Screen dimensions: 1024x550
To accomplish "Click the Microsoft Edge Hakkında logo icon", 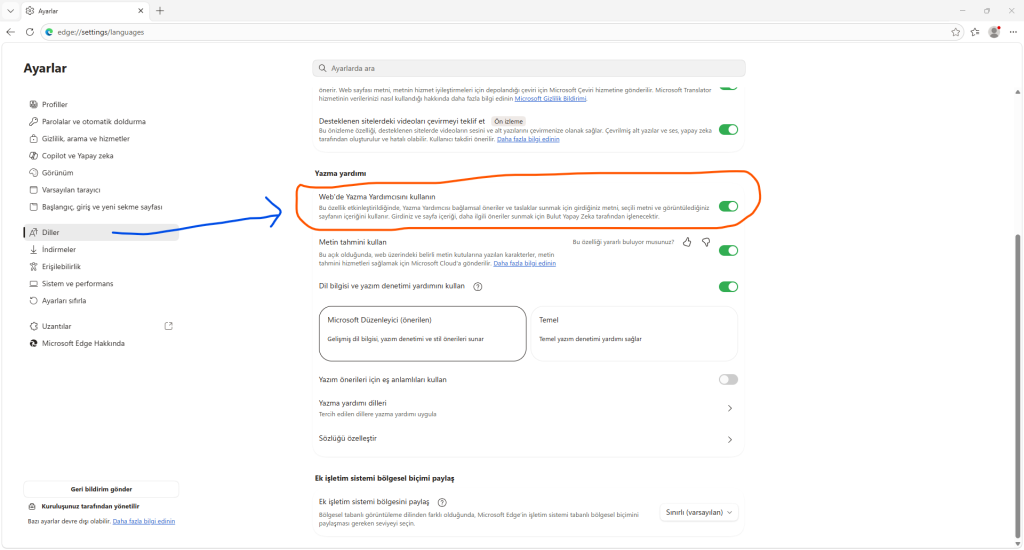I will (x=33, y=343).
